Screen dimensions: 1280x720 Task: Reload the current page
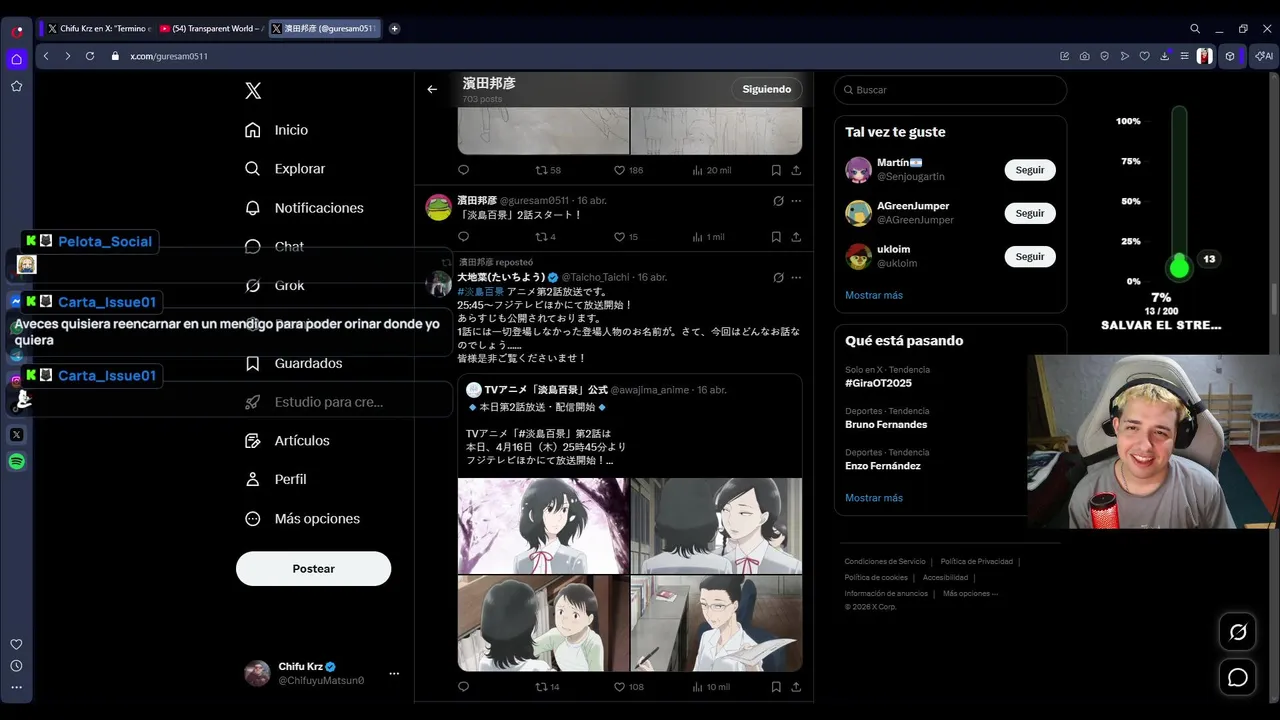[89, 56]
